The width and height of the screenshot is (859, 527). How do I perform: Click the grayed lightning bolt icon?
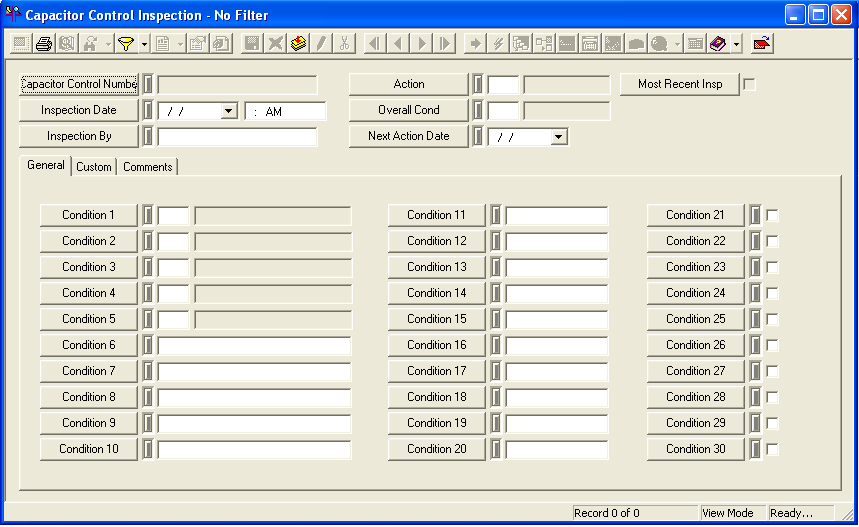coord(498,43)
